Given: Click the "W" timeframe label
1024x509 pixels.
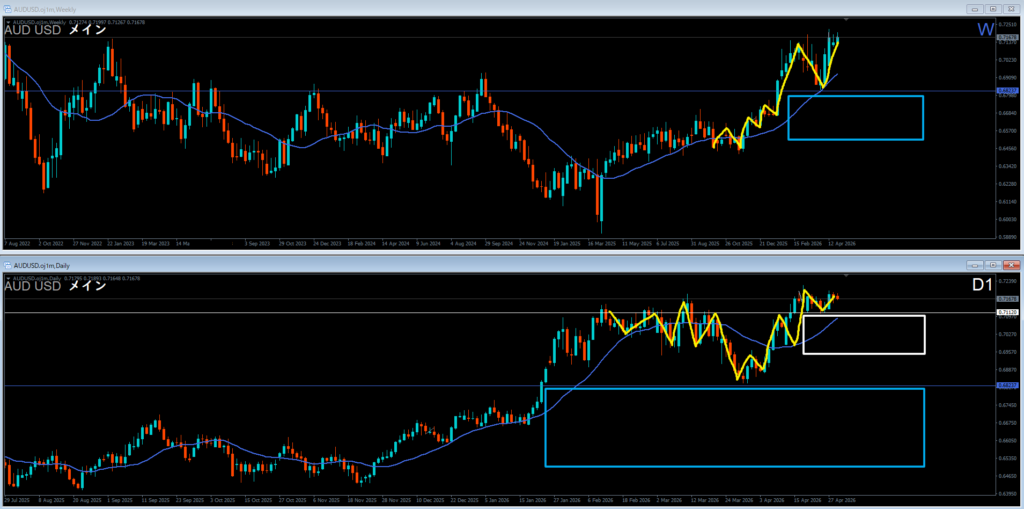Looking at the screenshot, I should [x=986, y=29].
